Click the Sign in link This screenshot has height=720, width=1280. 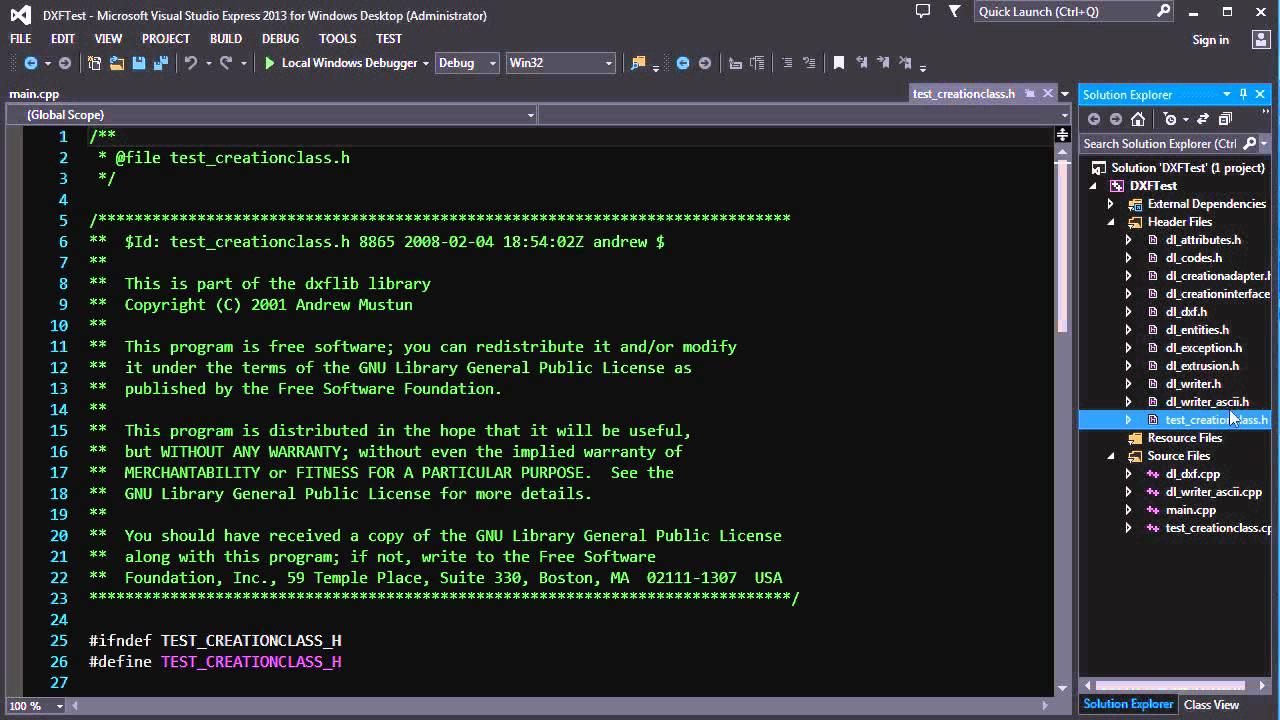tap(1210, 40)
